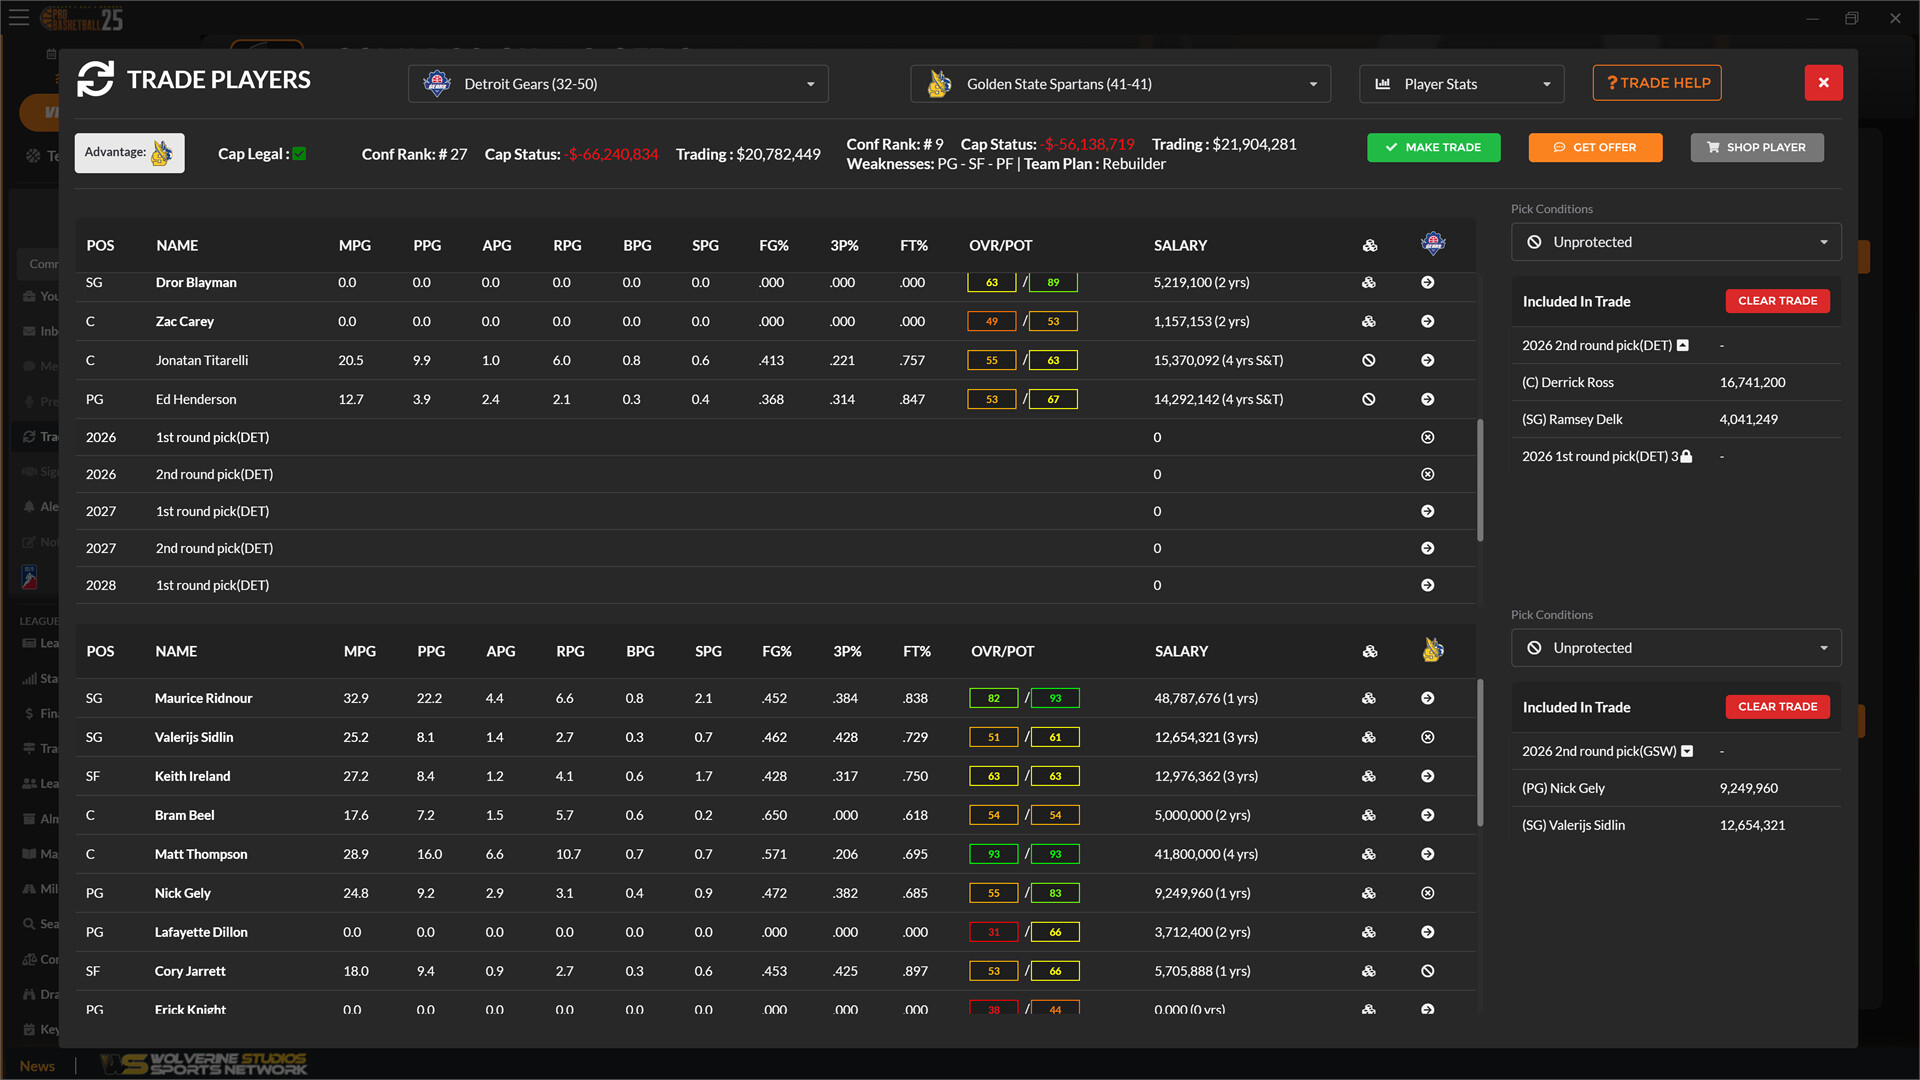Open the Detroit Gears team selector
The width and height of the screenshot is (1920, 1080).
[x=617, y=84]
